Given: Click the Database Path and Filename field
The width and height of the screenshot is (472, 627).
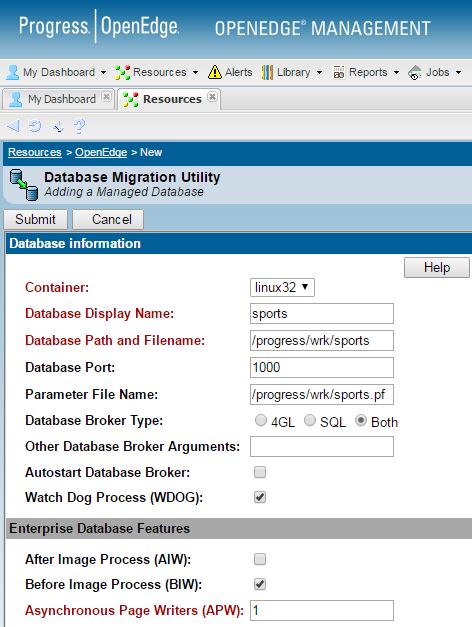Looking at the screenshot, I should [322, 340].
